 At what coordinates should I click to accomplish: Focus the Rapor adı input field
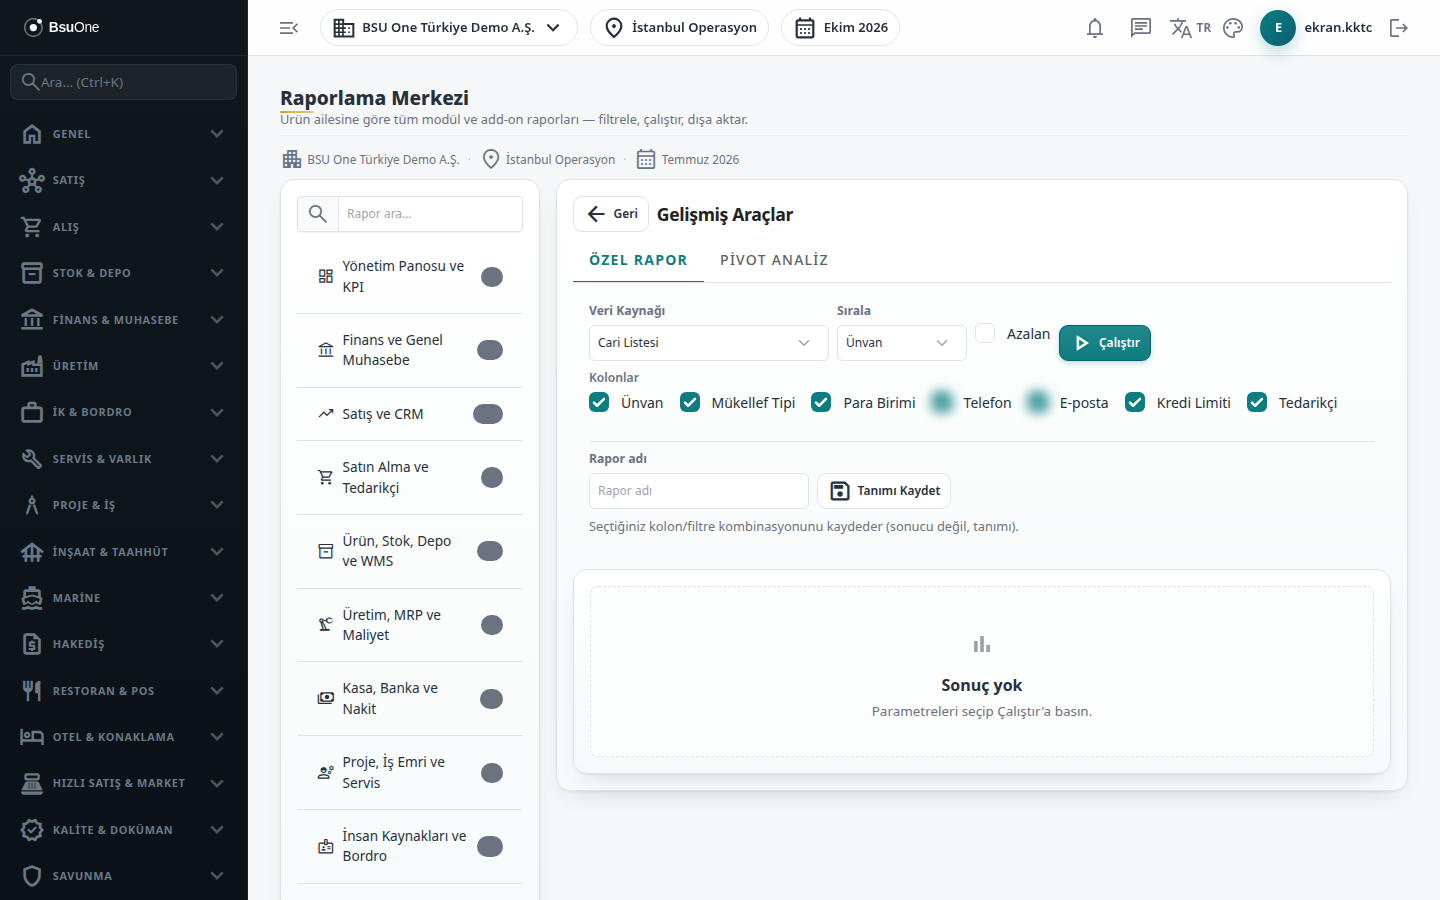pos(699,491)
